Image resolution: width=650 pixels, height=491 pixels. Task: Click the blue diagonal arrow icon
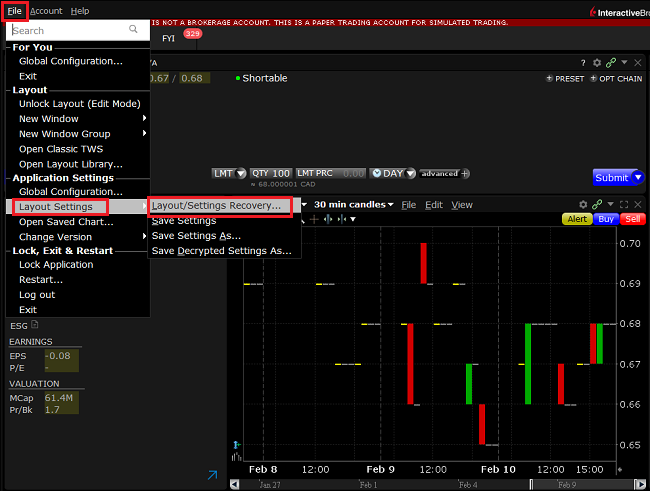pyautogui.click(x=212, y=475)
